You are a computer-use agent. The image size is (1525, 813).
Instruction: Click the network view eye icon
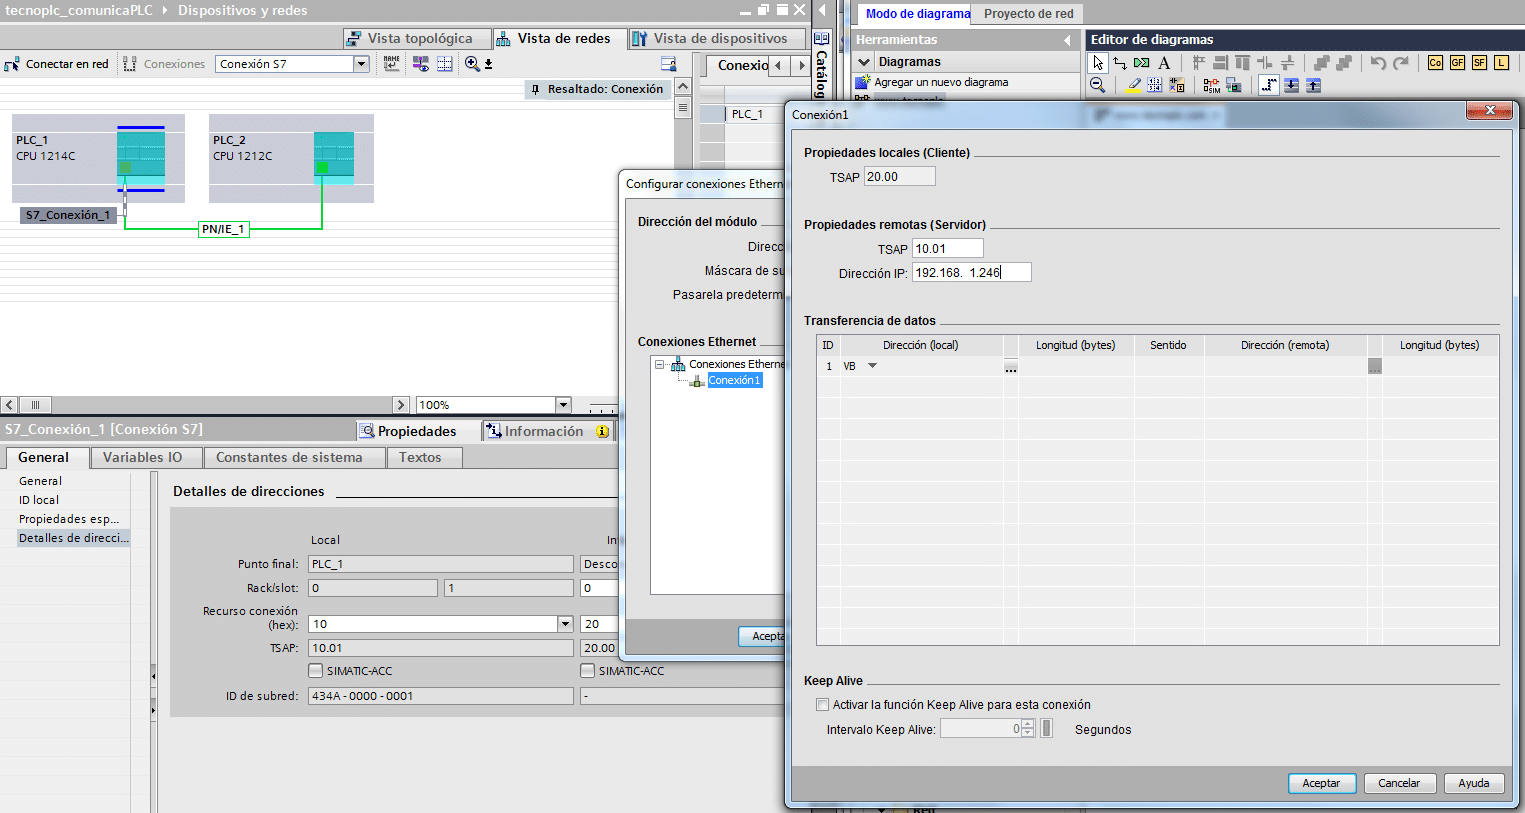(421, 63)
